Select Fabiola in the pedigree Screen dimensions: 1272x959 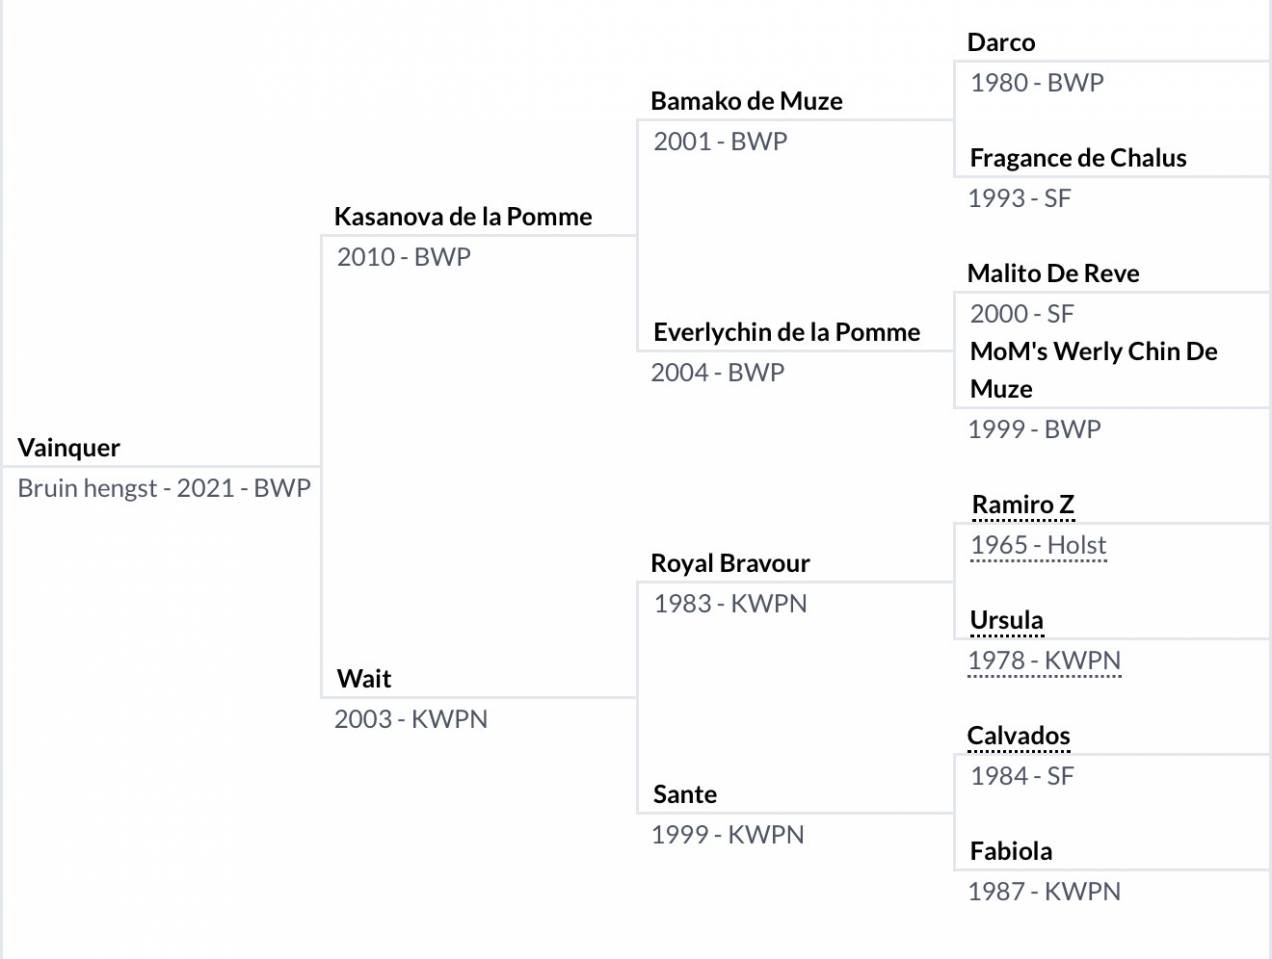coord(1011,851)
